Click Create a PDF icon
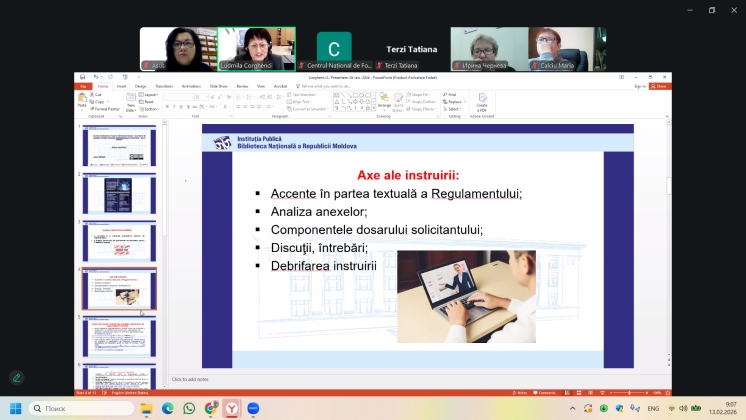 pos(482,100)
